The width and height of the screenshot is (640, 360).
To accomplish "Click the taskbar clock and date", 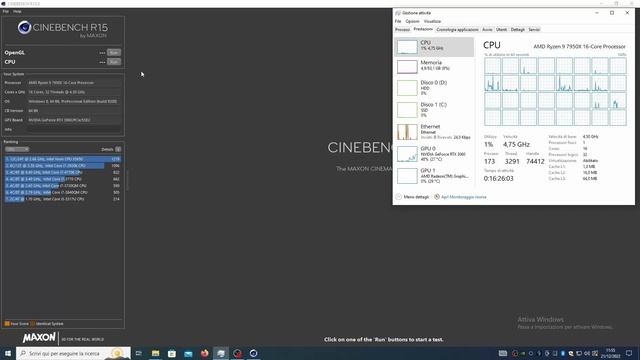I will pyautogui.click(x=611, y=353).
